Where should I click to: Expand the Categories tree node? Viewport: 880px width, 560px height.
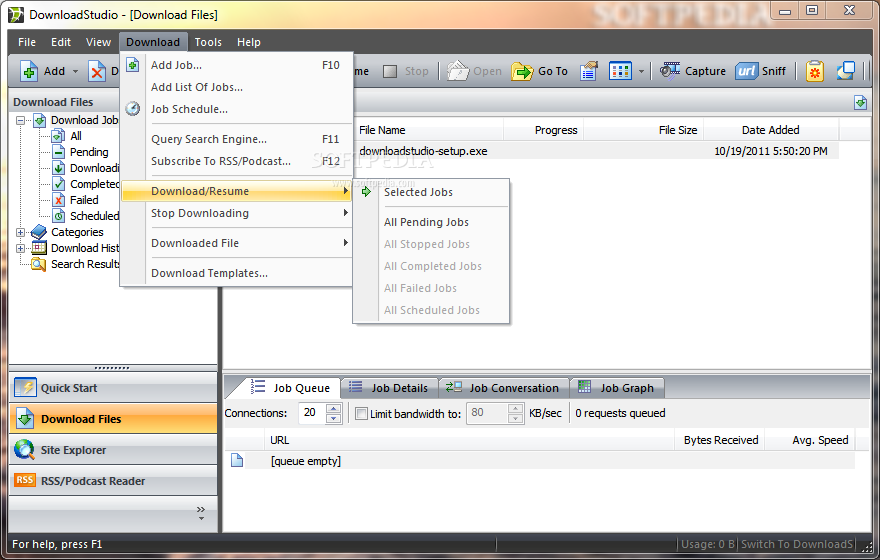click(21, 232)
